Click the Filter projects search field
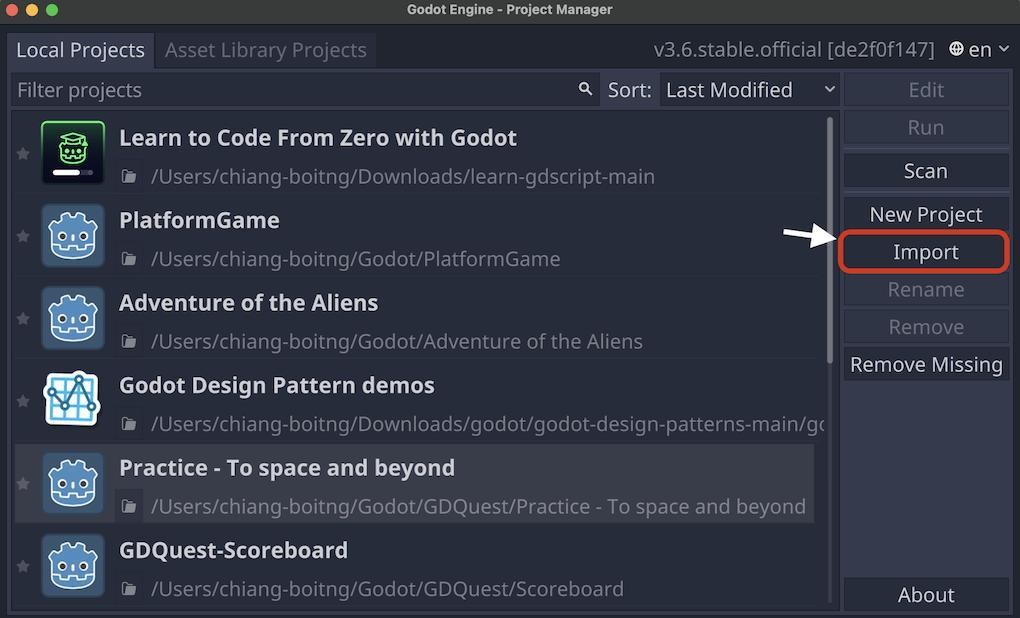1020x618 pixels. pyautogui.click(x=304, y=90)
